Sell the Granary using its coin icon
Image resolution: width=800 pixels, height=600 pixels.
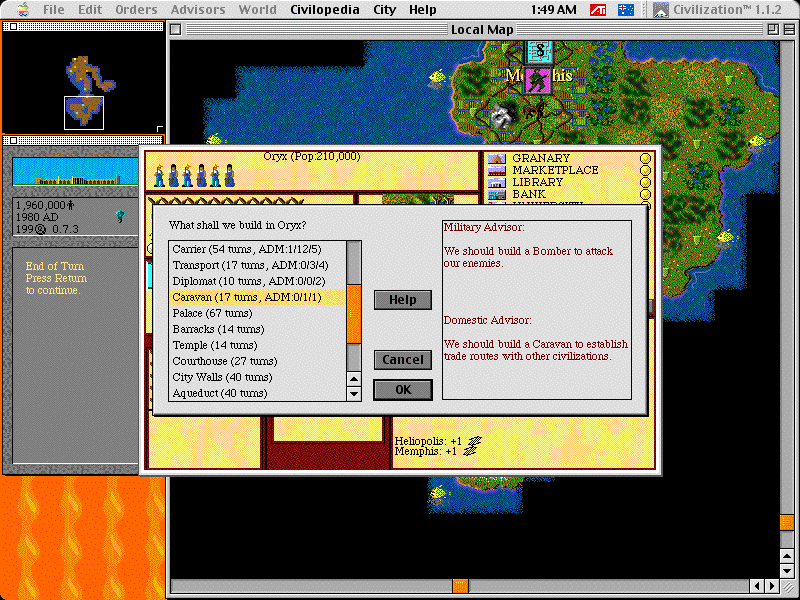point(645,158)
